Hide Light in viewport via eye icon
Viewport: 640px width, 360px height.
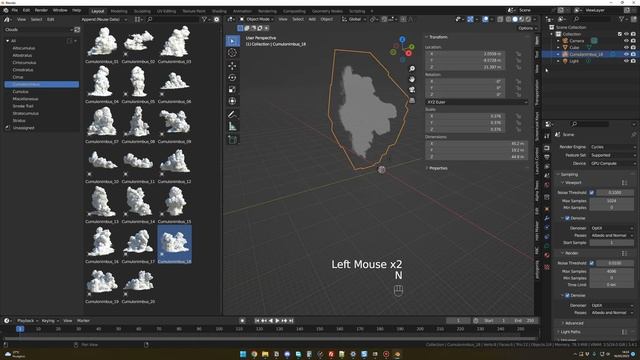coord(626,61)
